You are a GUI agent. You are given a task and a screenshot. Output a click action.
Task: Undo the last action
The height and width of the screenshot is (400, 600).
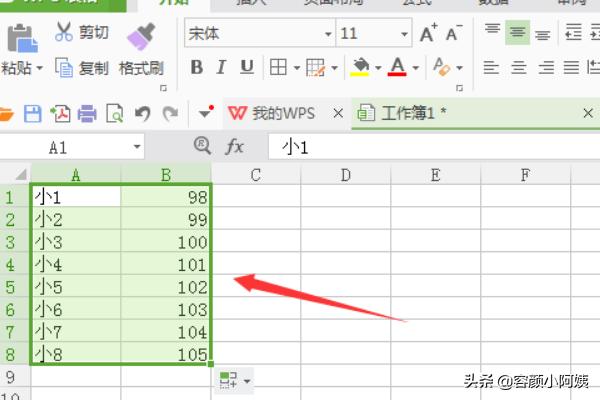(x=142, y=114)
